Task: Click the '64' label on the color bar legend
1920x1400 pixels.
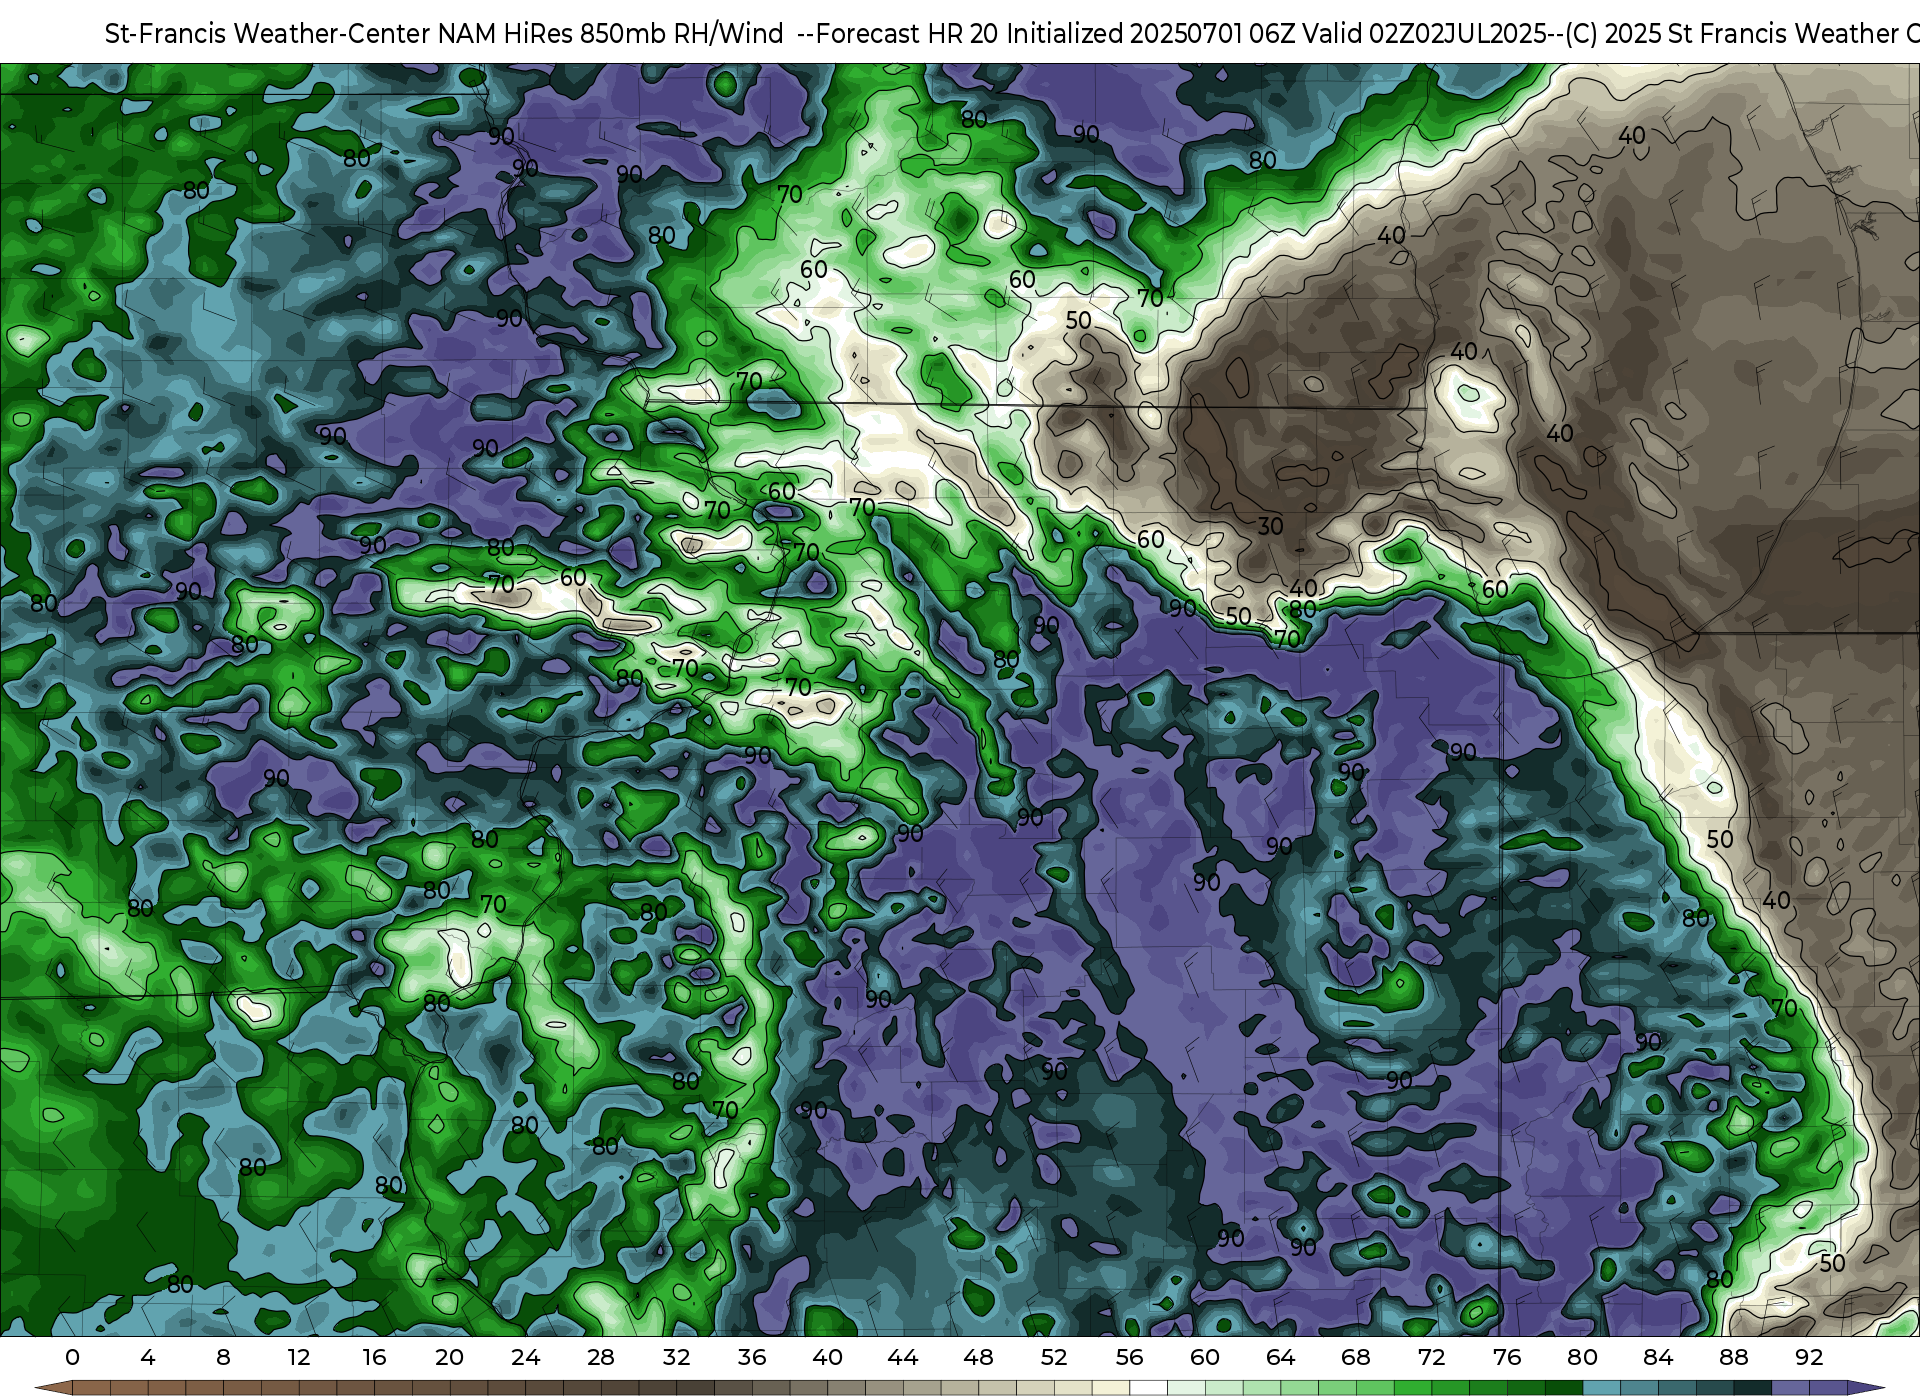Action: 1281,1357
